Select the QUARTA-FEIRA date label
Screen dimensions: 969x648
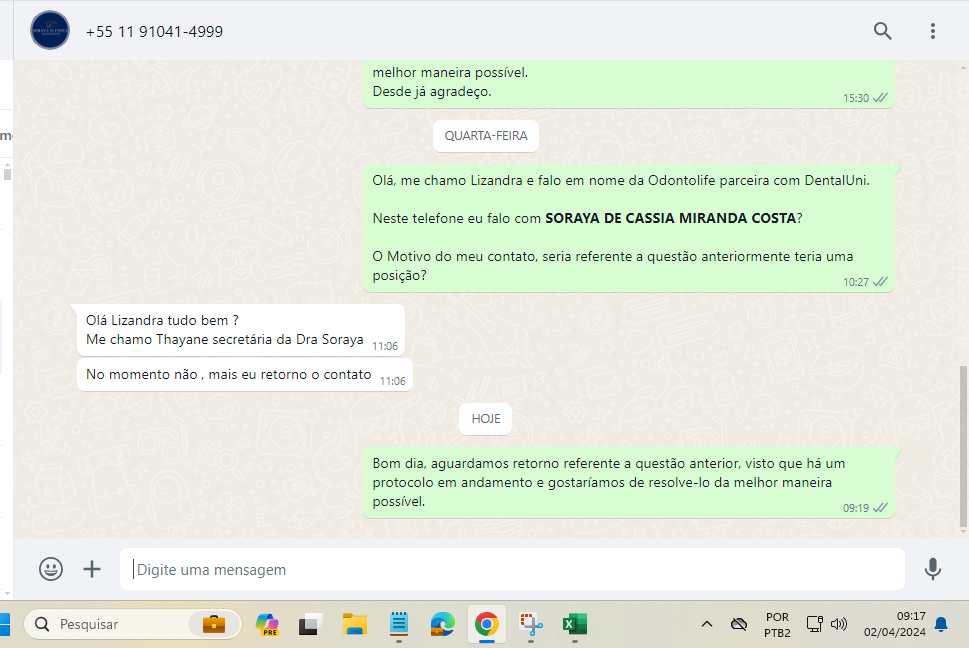486,136
